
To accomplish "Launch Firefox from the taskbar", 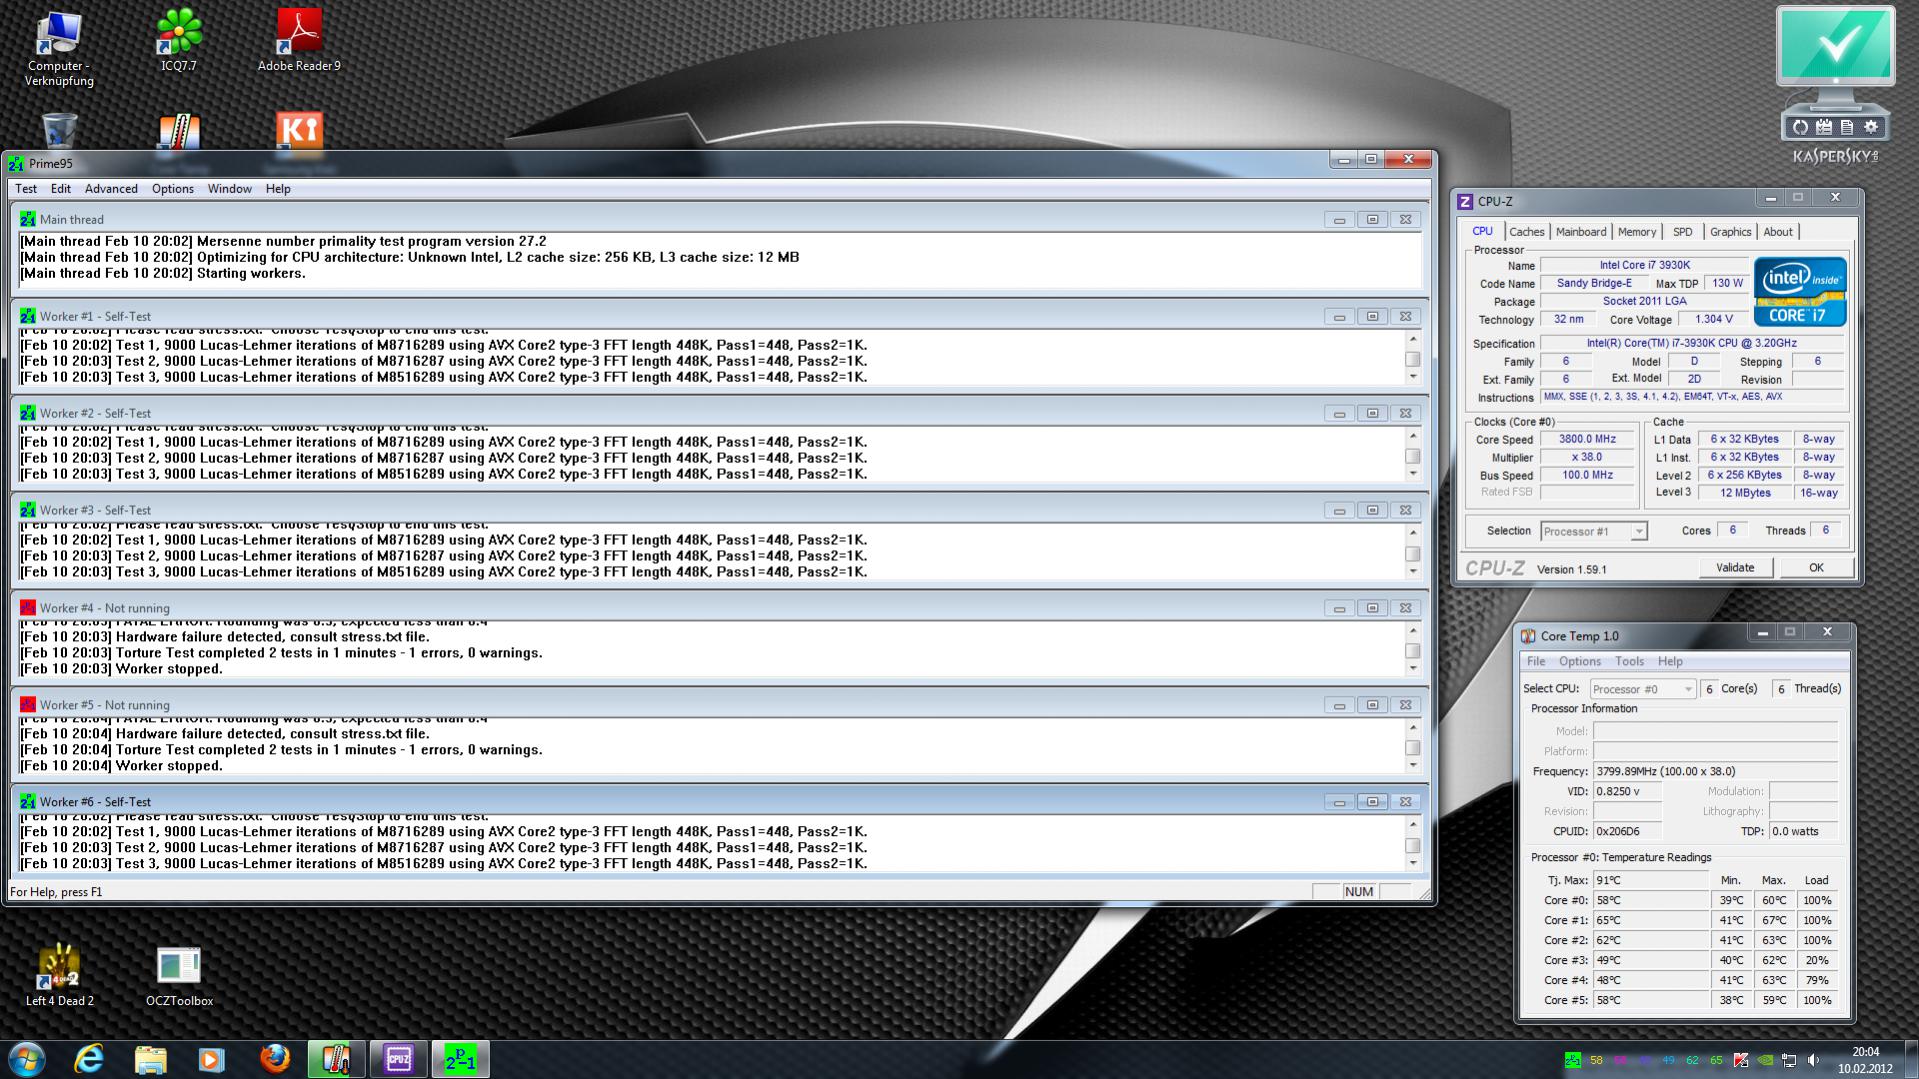I will tap(274, 1059).
